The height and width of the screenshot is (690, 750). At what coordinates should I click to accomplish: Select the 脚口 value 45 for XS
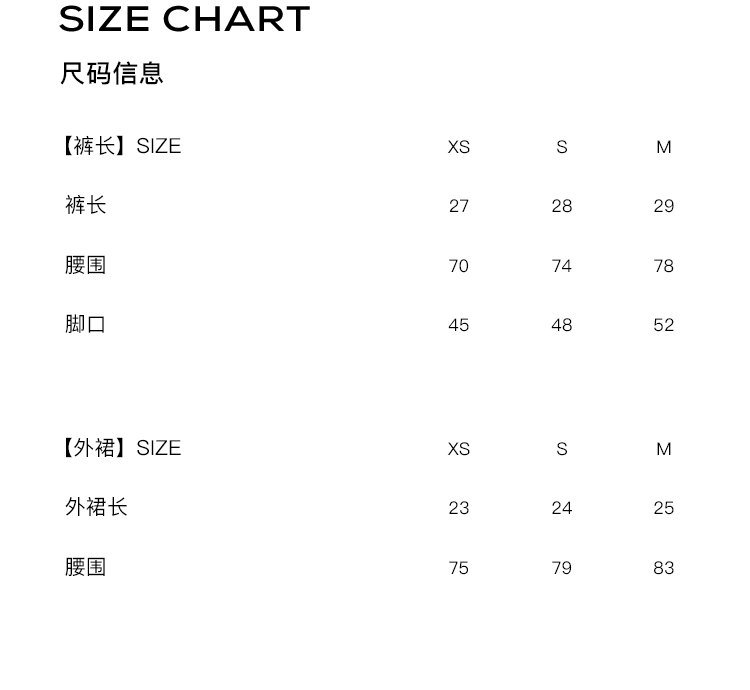click(x=459, y=325)
